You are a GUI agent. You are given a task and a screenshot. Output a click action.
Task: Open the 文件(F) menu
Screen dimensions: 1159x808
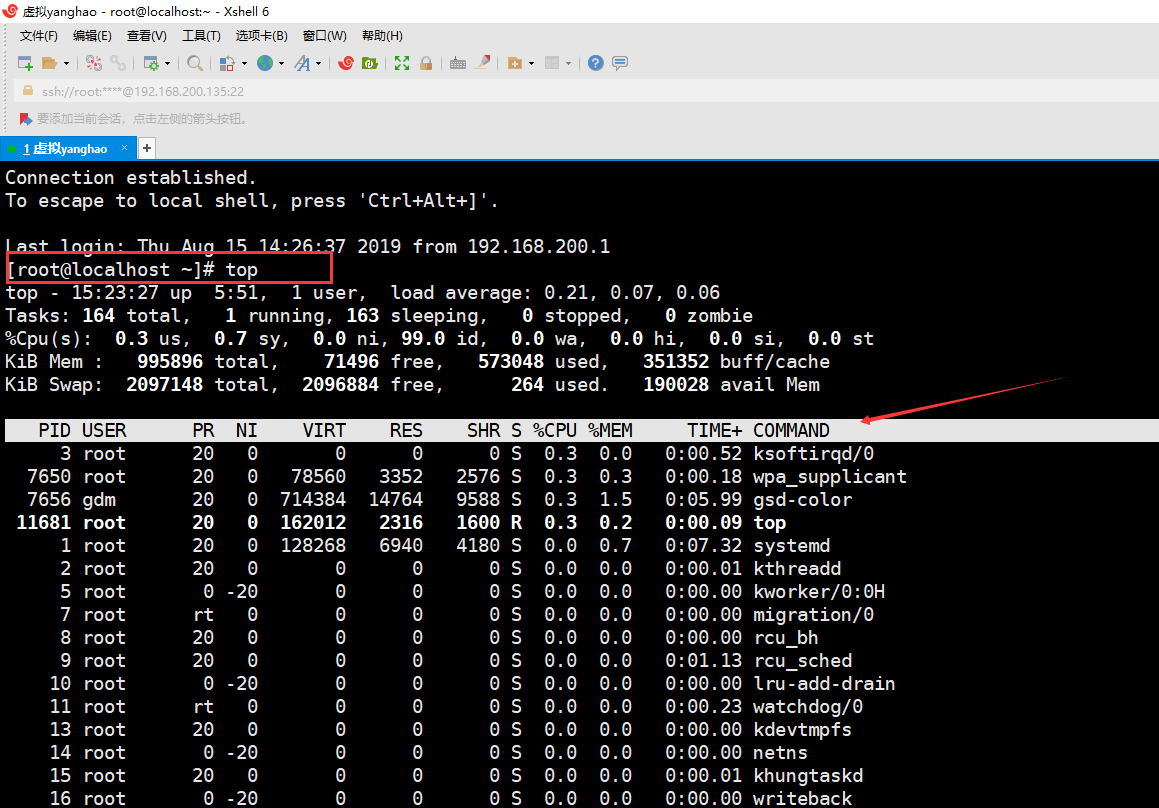click(x=38, y=35)
